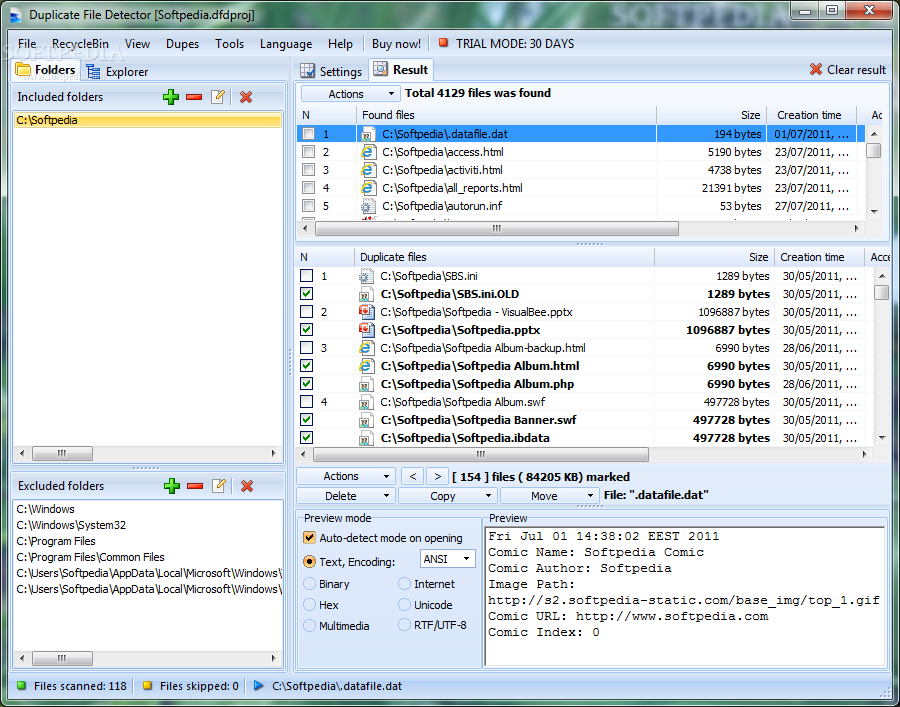Click the PowerPoint icon for Softpedia.pptx
This screenshot has height=707, width=900.
point(366,330)
